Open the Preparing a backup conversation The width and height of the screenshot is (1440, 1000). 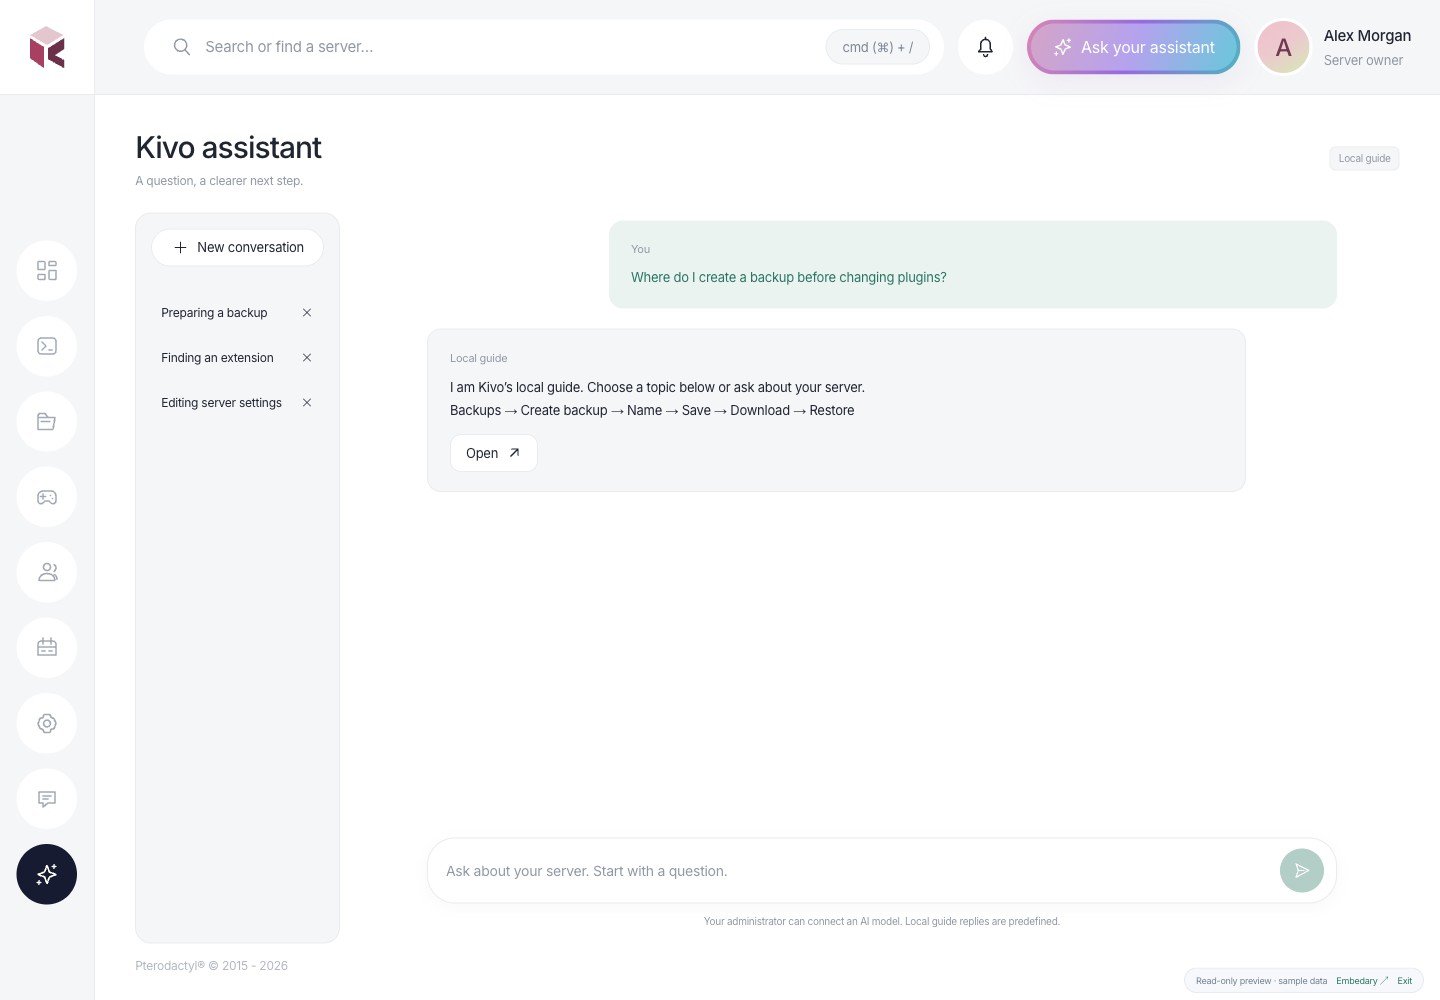point(214,313)
